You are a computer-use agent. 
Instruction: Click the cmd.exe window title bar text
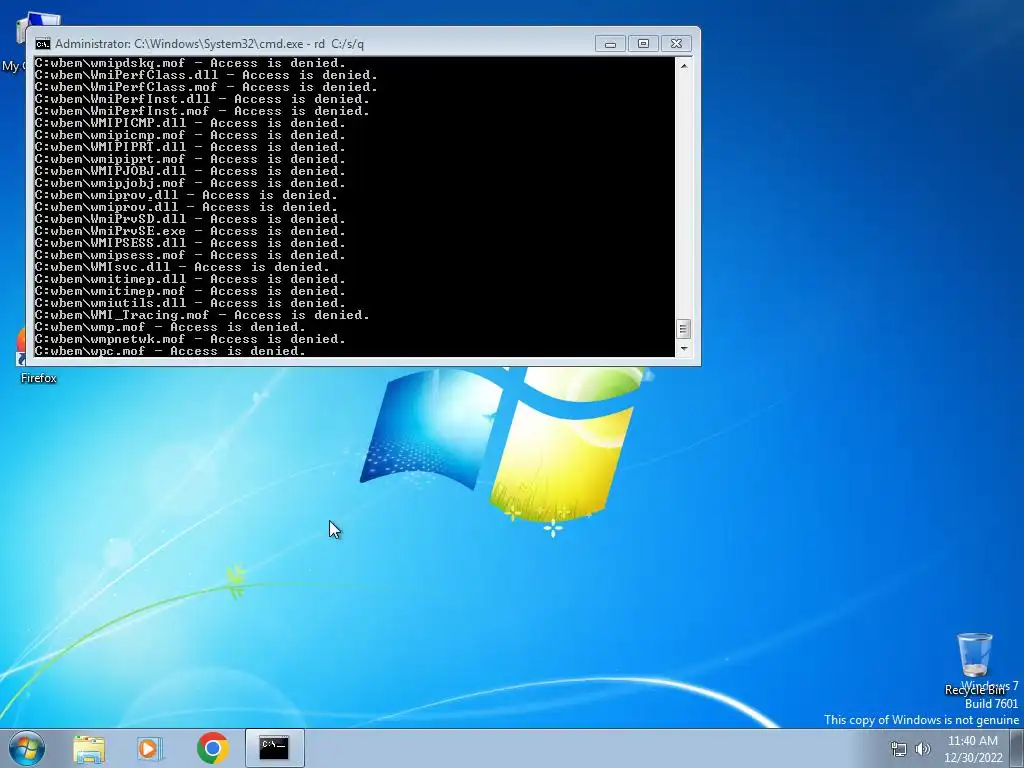click(210, 44)
